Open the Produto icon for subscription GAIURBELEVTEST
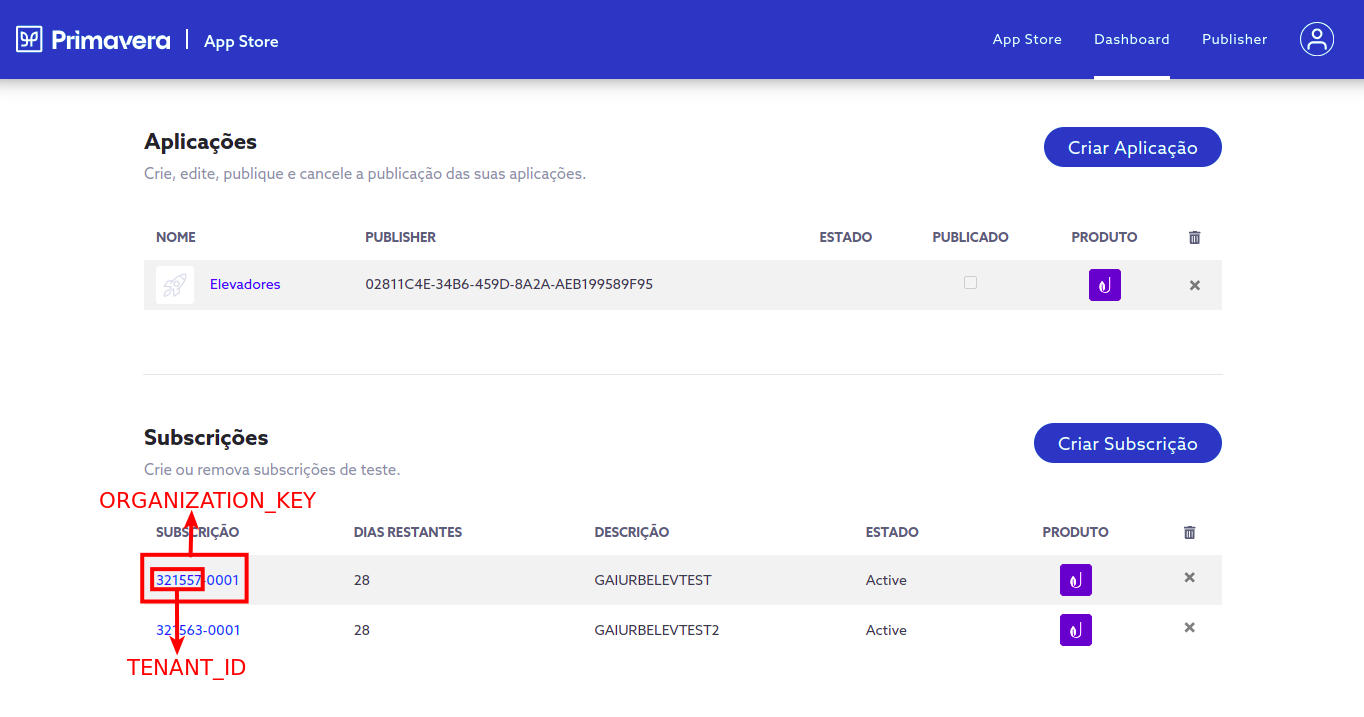Screen dimensions: 1364x717 [1075, 579]
